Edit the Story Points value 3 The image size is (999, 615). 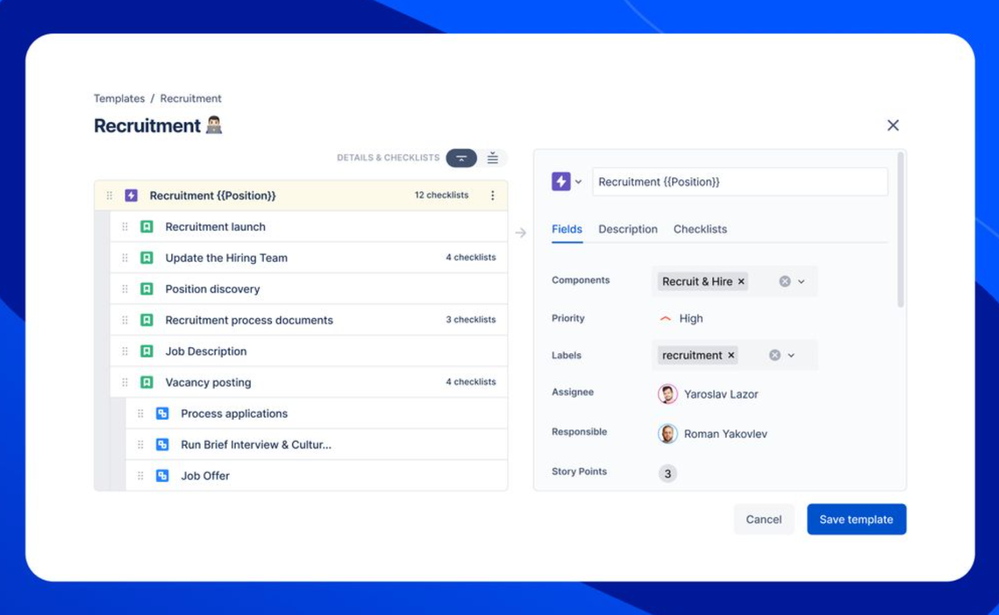(x=667, y=474)
